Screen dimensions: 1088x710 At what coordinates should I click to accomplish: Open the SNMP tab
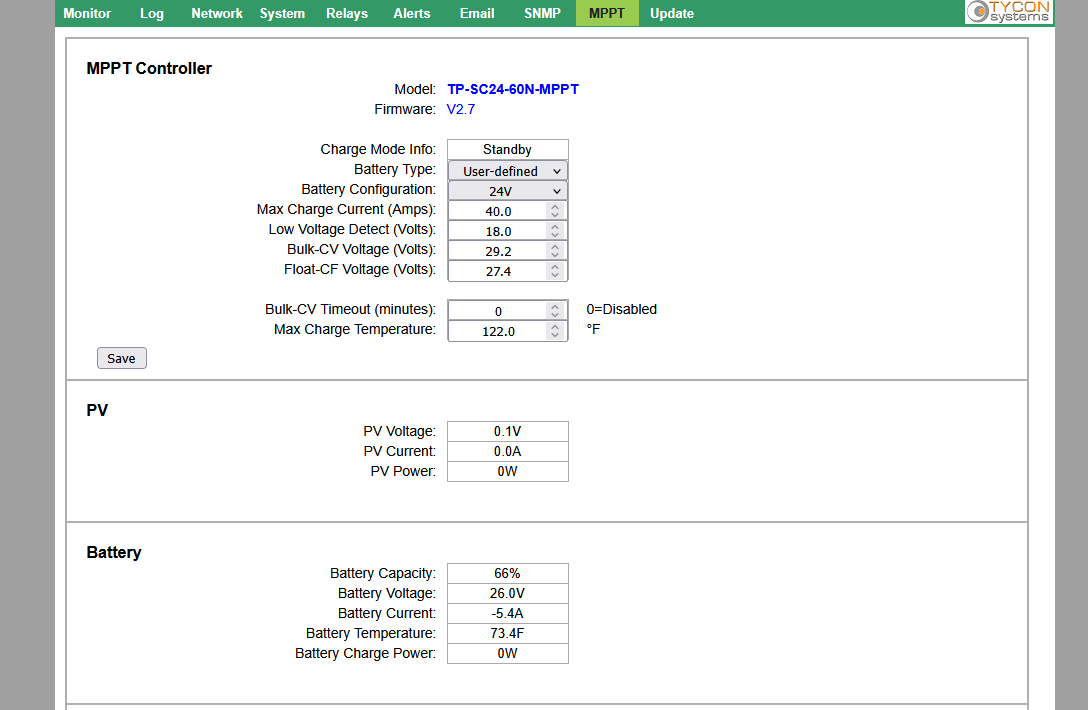[x=542, y=13]
